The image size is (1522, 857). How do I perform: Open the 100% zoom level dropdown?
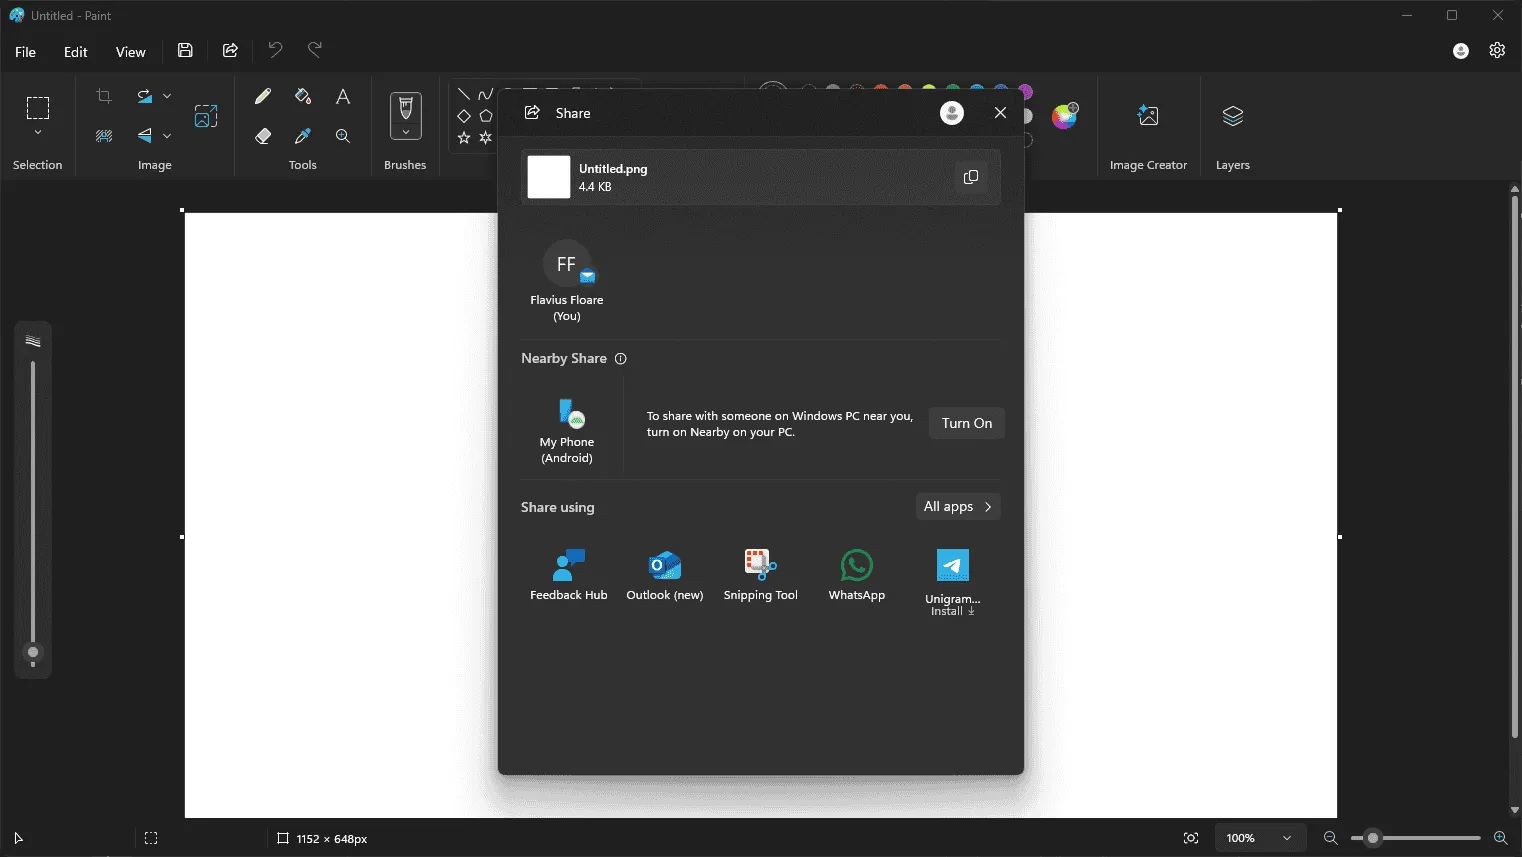1260,838
